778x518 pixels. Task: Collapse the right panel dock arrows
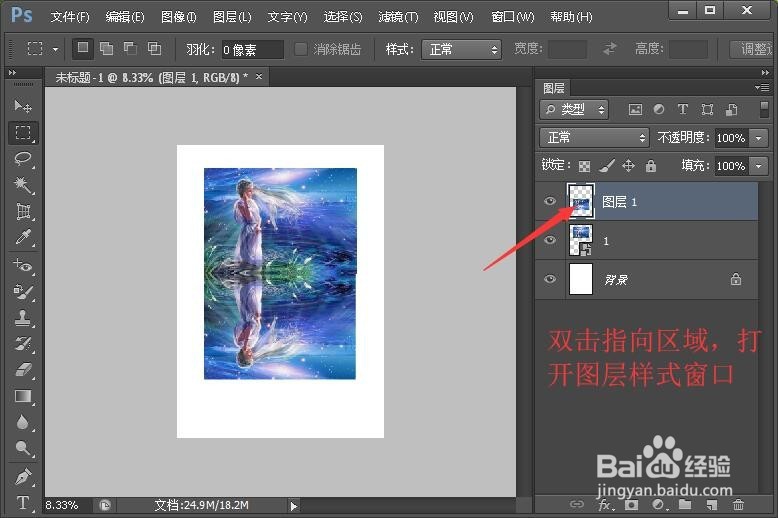pyautogui.click(x=765, y=72)
